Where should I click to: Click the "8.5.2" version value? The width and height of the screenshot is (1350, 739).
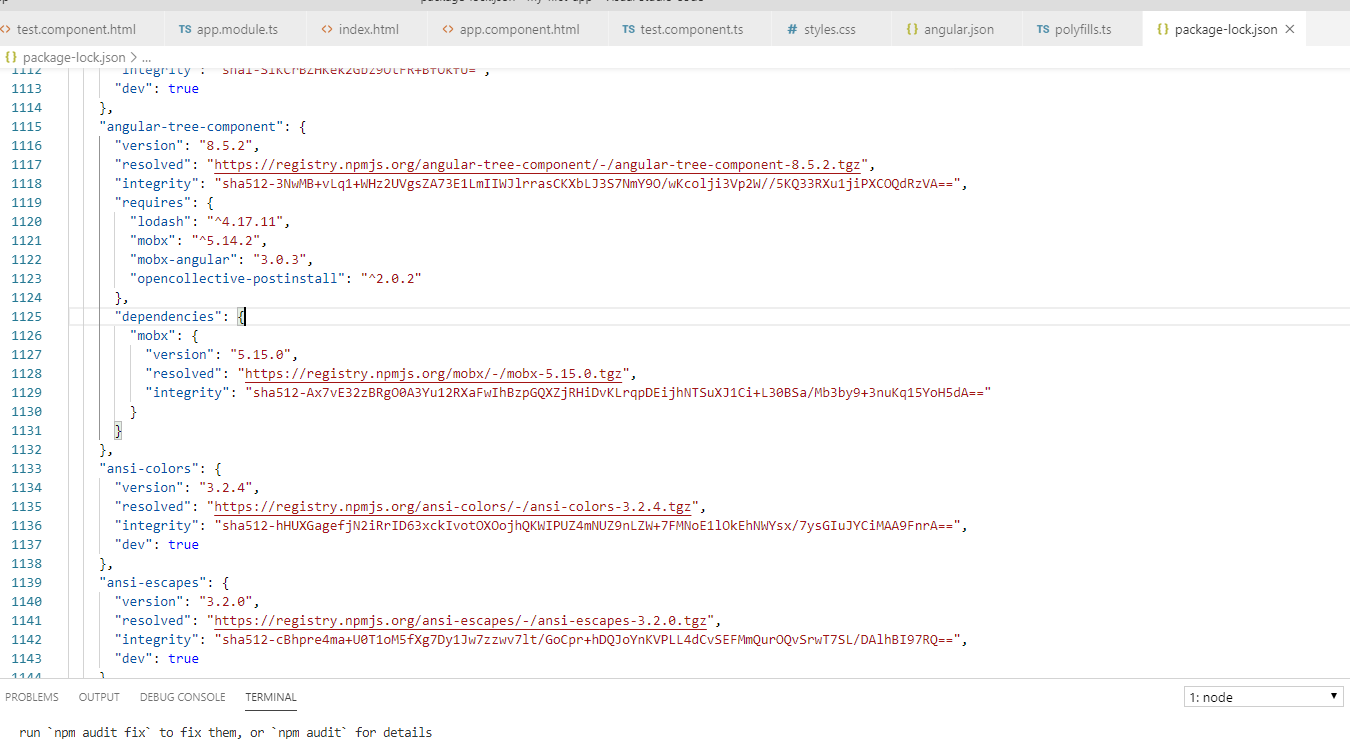(229, 145)
